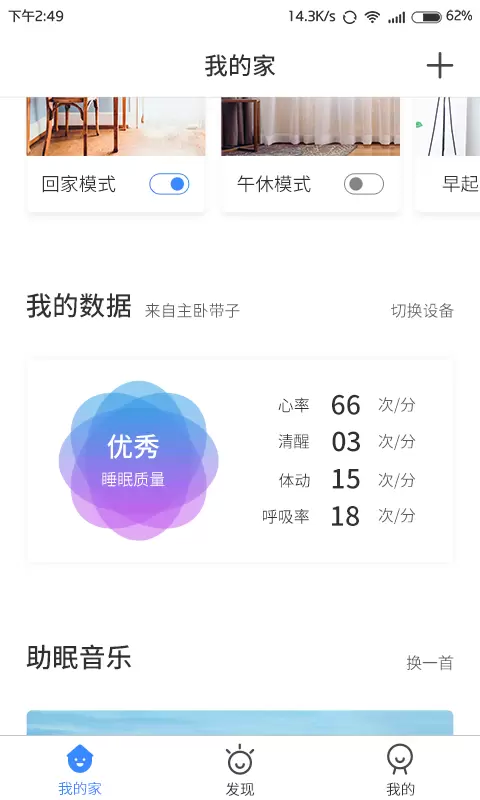Image resolution: width=480 pixels, height=800 pixels.
Task: Tap the 心率 66 heart rate reading
Action: coord(346,405)
